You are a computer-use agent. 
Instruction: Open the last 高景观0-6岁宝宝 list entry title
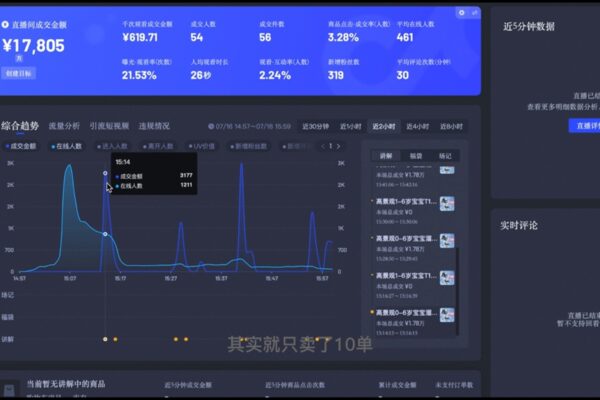(406, 313)
